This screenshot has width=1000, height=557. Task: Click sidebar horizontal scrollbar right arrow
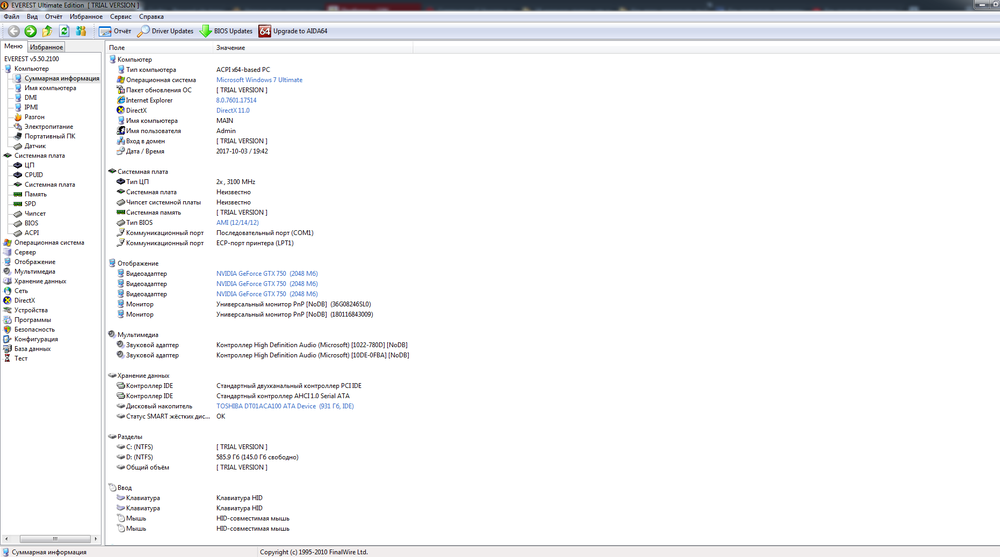(x=96, y=538)
